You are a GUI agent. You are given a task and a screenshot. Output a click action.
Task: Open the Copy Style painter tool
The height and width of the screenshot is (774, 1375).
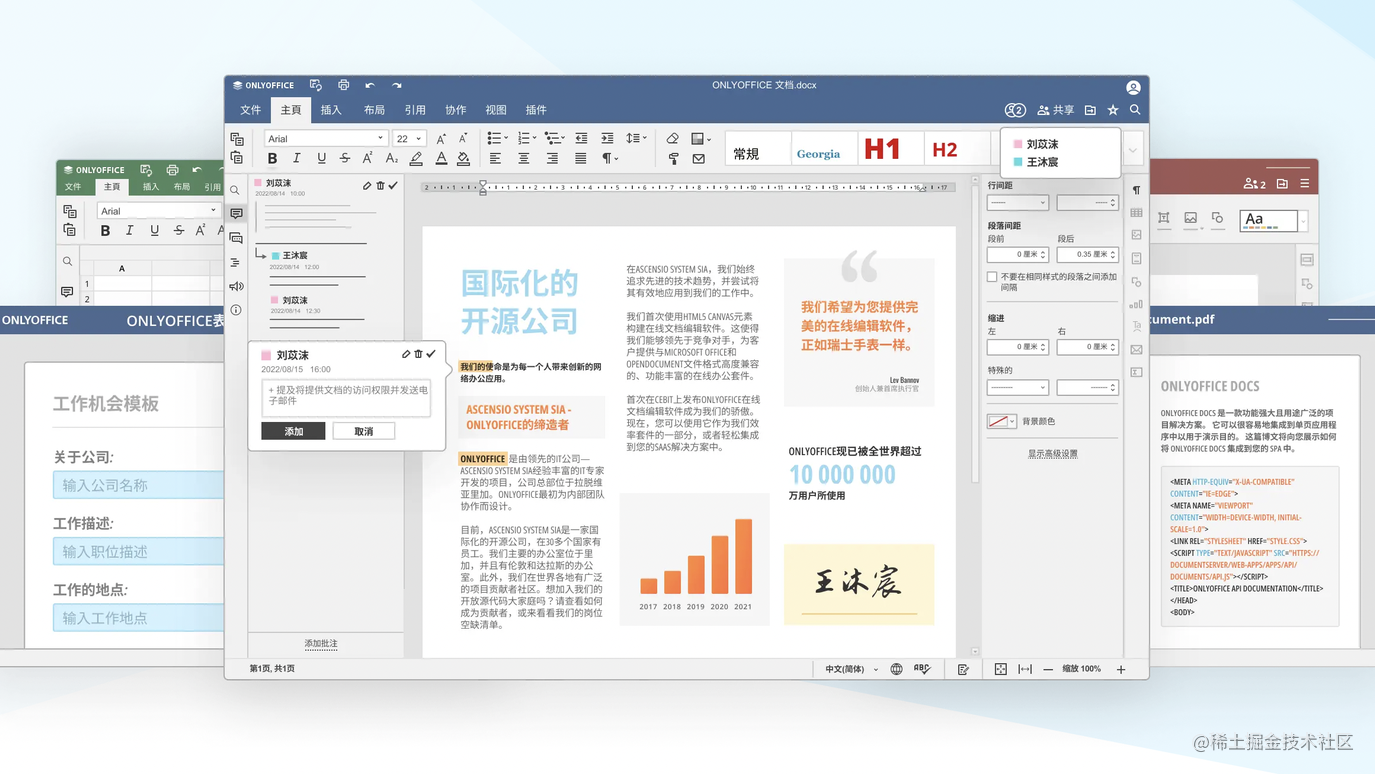(x=672, y=159)
